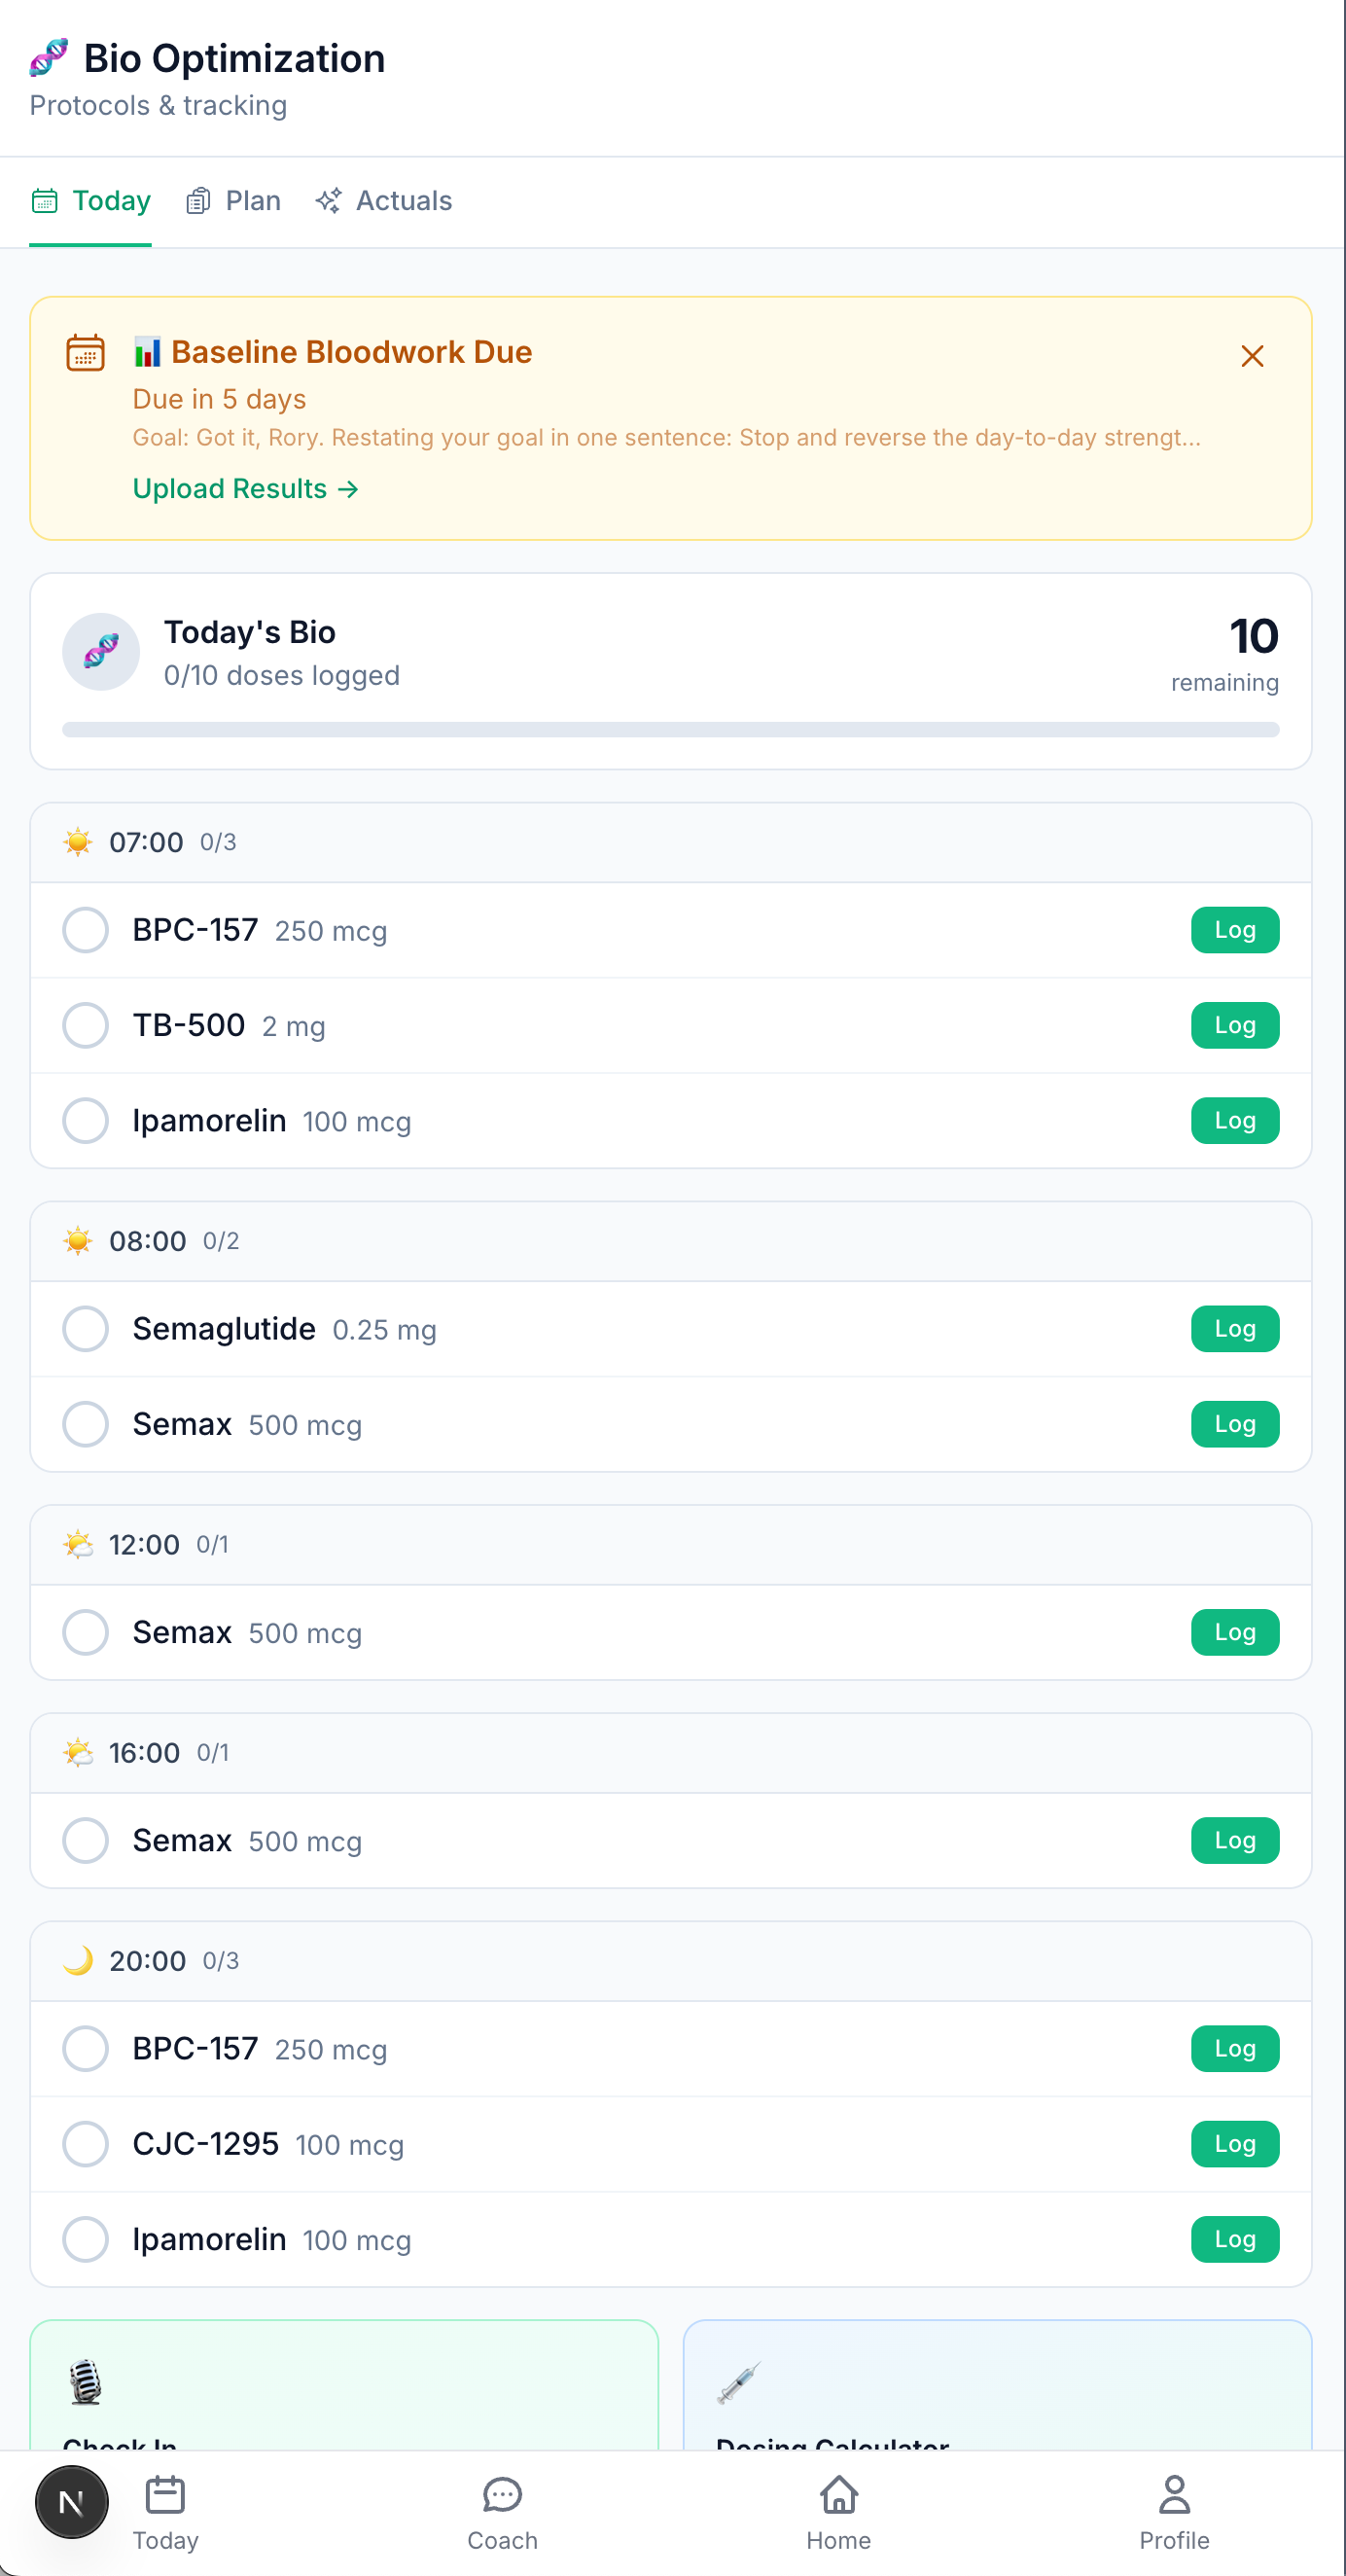Switch to the Plan tab
The height and width of the screenshot is (2576, 1346).
[x=234, y=201]
